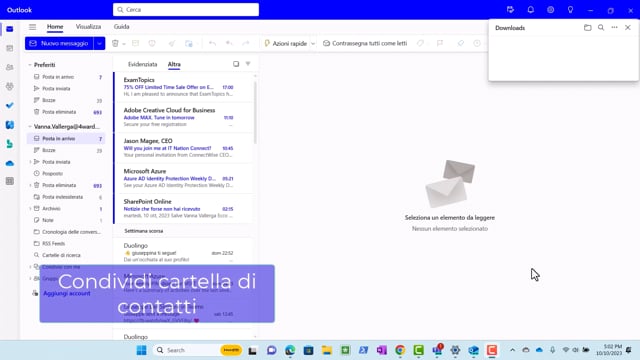Open the Microsoft Azure weekly digest email

(183, 178)
